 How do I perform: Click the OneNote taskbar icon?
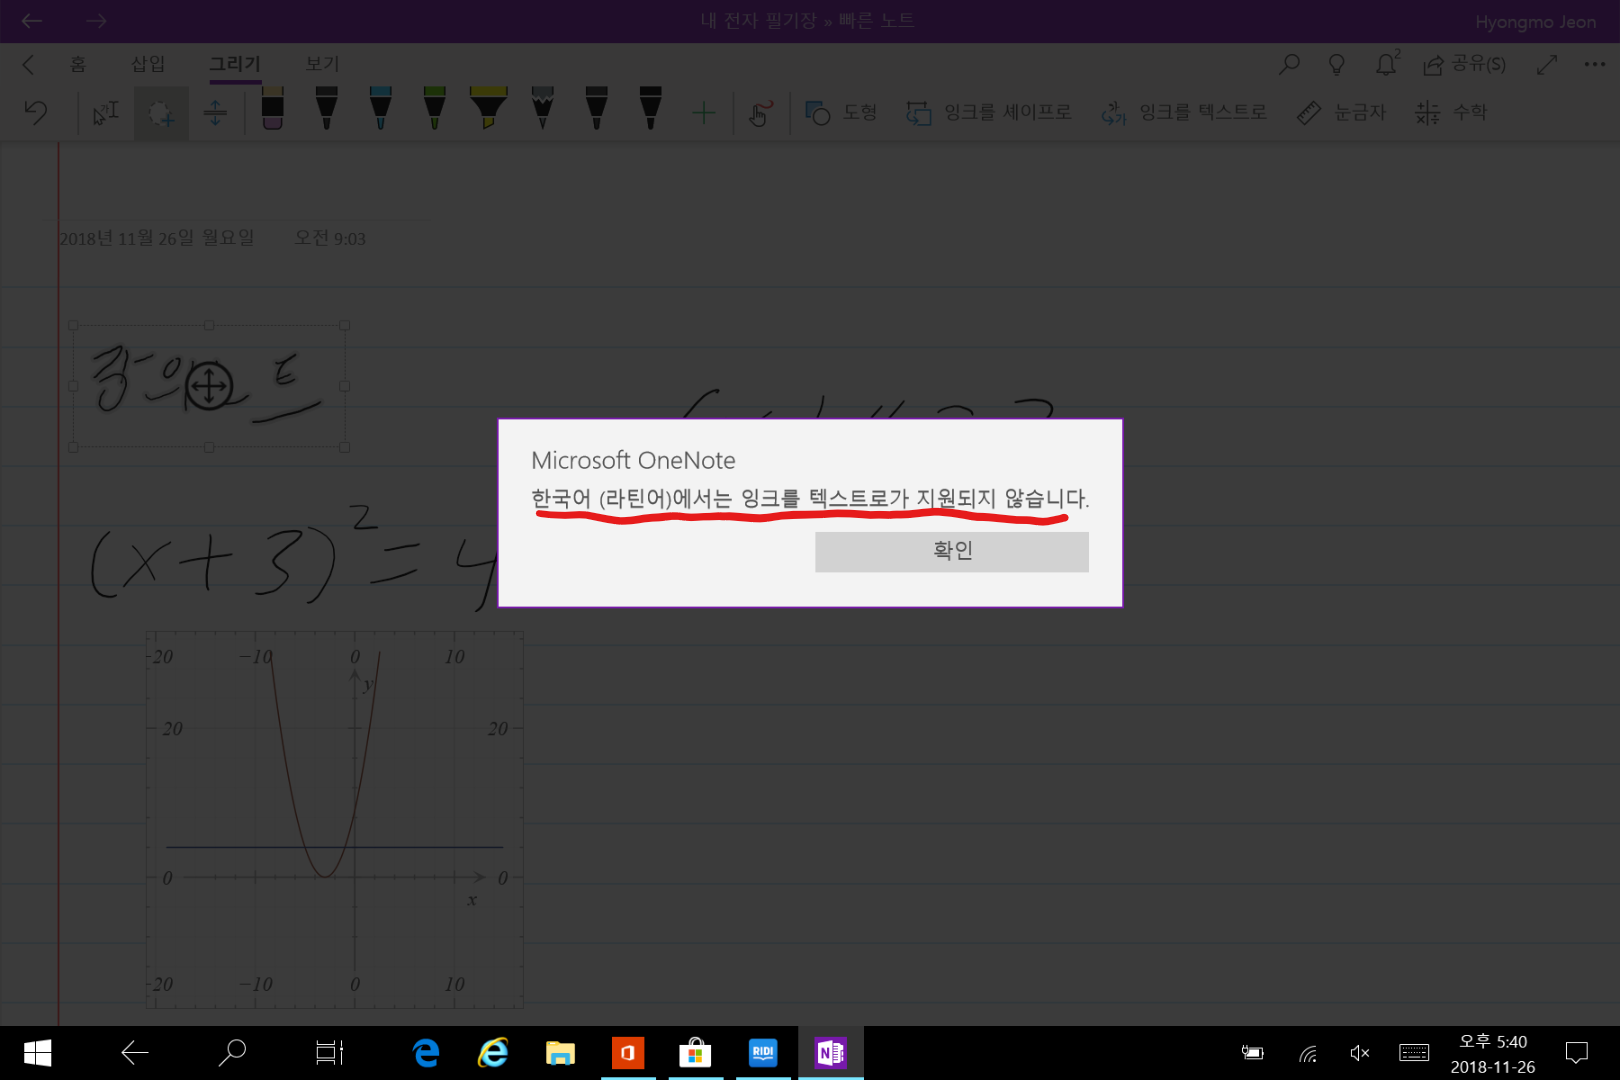[x=831, y=1053]
